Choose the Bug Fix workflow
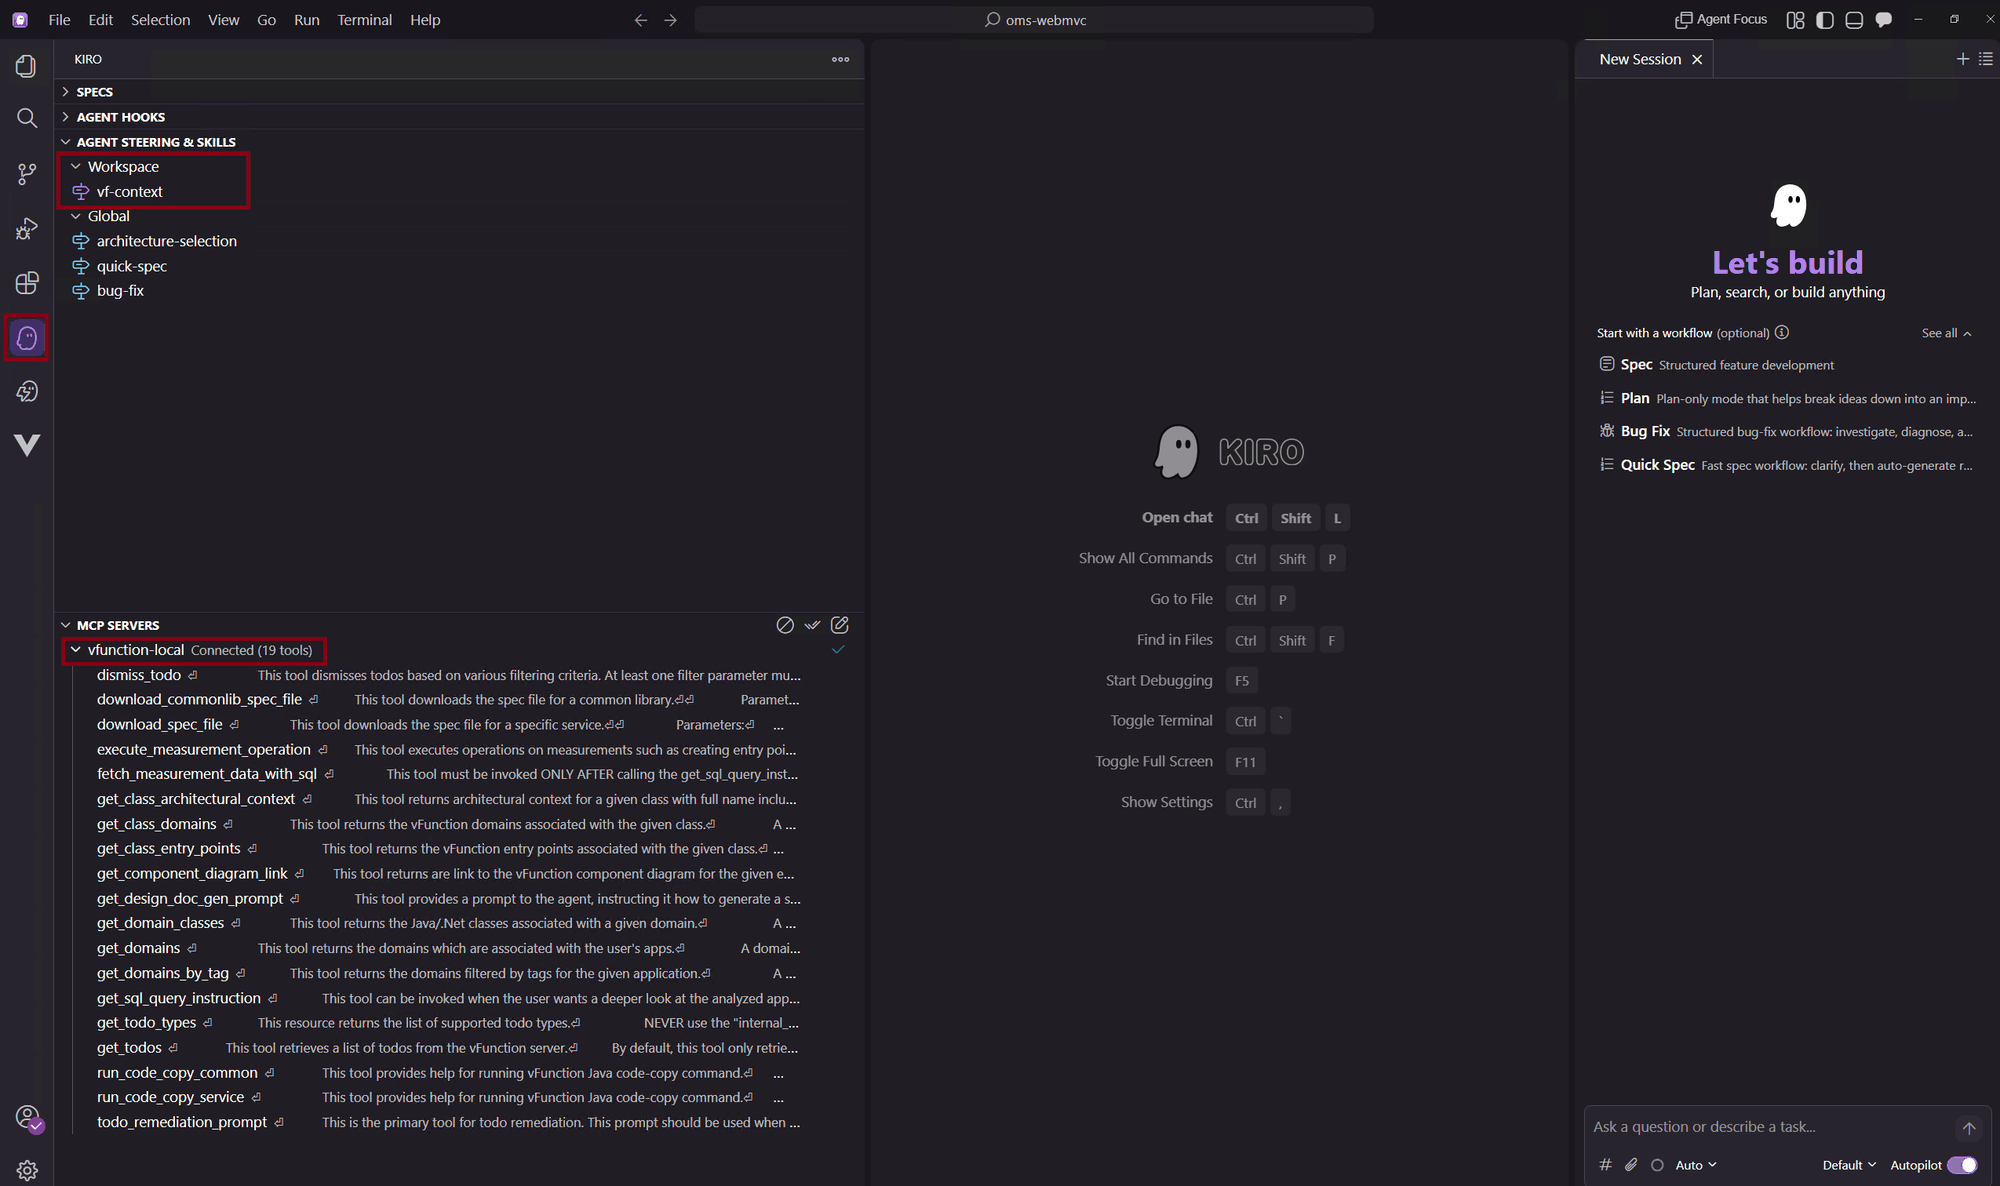 1786,431
